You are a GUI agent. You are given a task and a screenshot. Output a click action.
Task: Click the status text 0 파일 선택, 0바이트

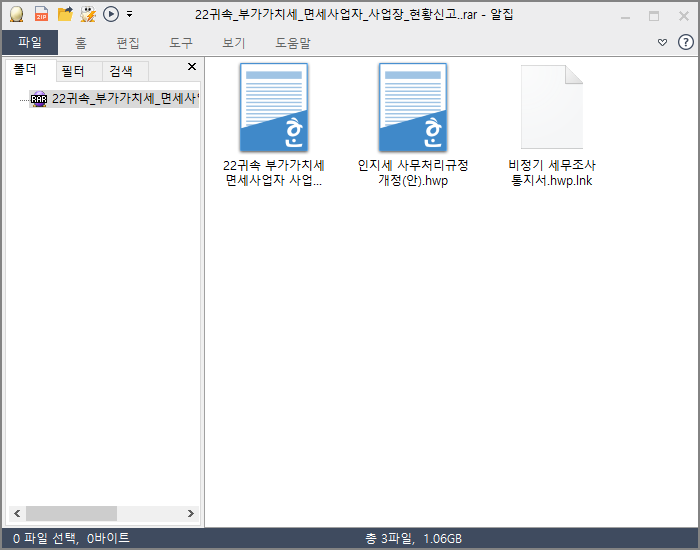pos(71,538)
